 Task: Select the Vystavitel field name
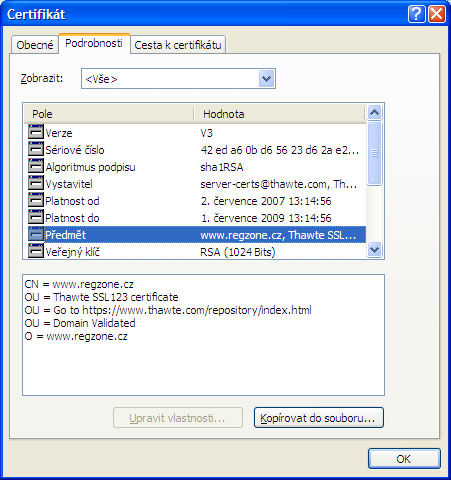coord(69,184)
